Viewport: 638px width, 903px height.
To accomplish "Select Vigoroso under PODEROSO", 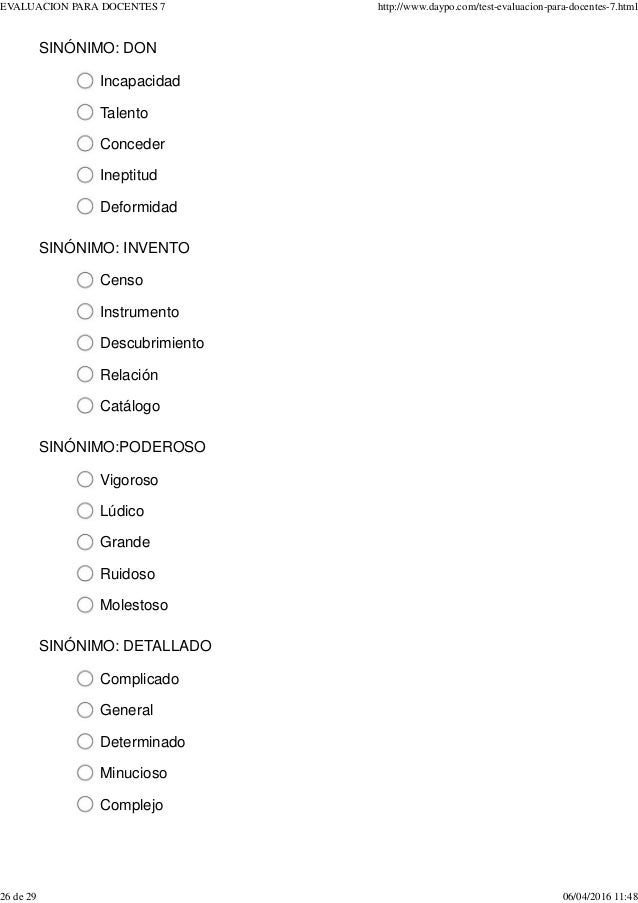I will point(85,479).
